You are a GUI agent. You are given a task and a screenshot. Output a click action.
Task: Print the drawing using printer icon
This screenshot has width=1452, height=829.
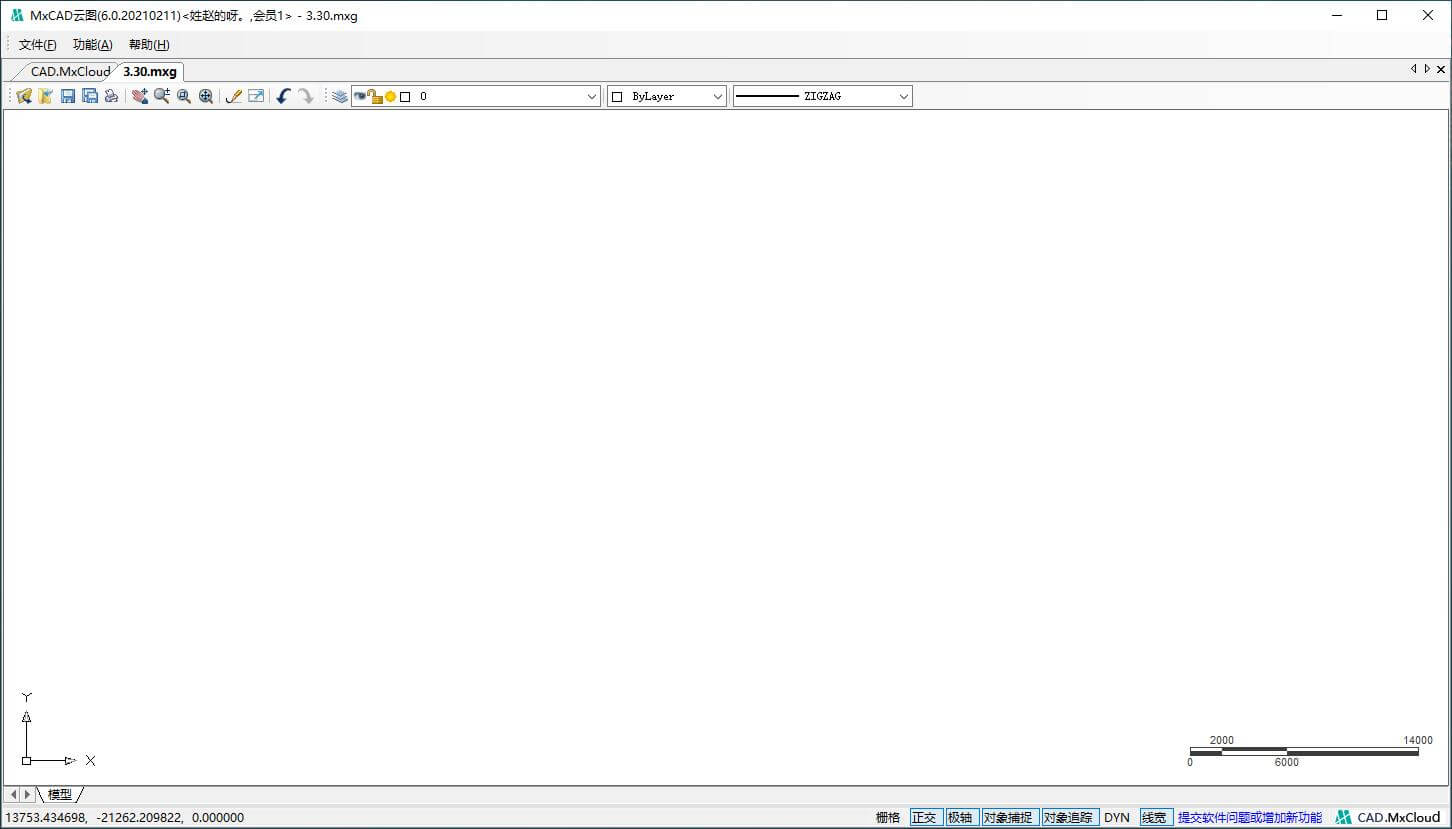[112, 96]
